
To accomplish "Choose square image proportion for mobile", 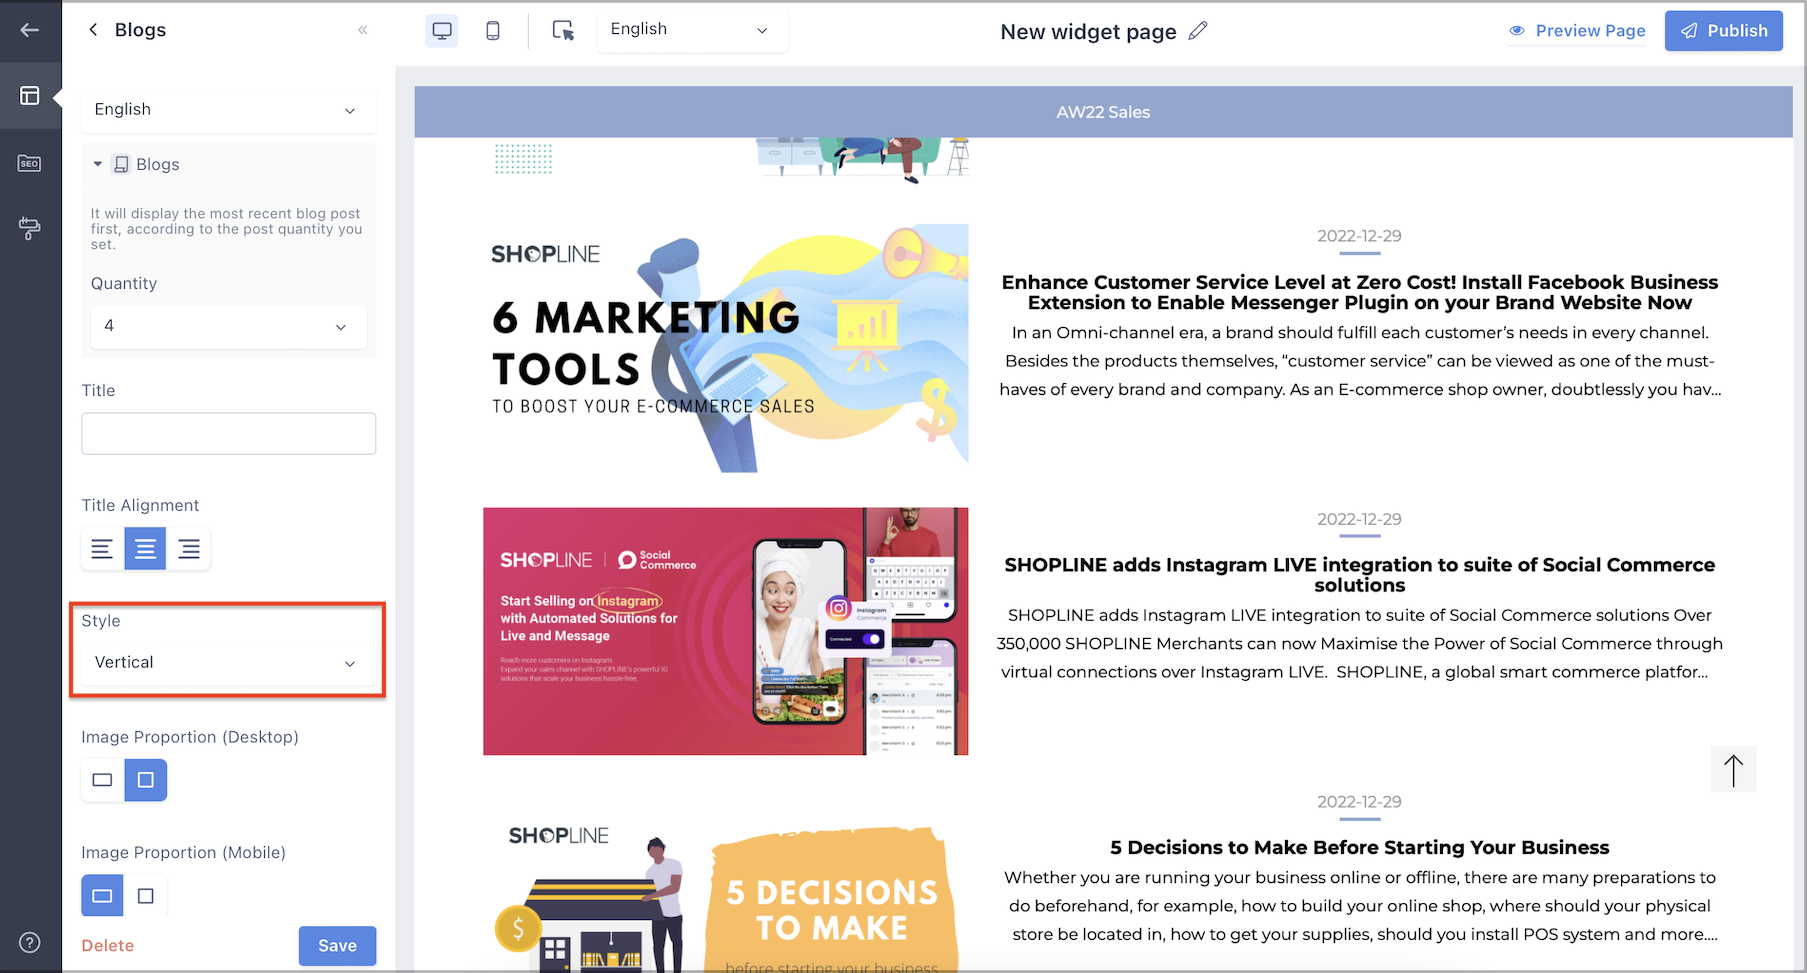I will point(145,896).
